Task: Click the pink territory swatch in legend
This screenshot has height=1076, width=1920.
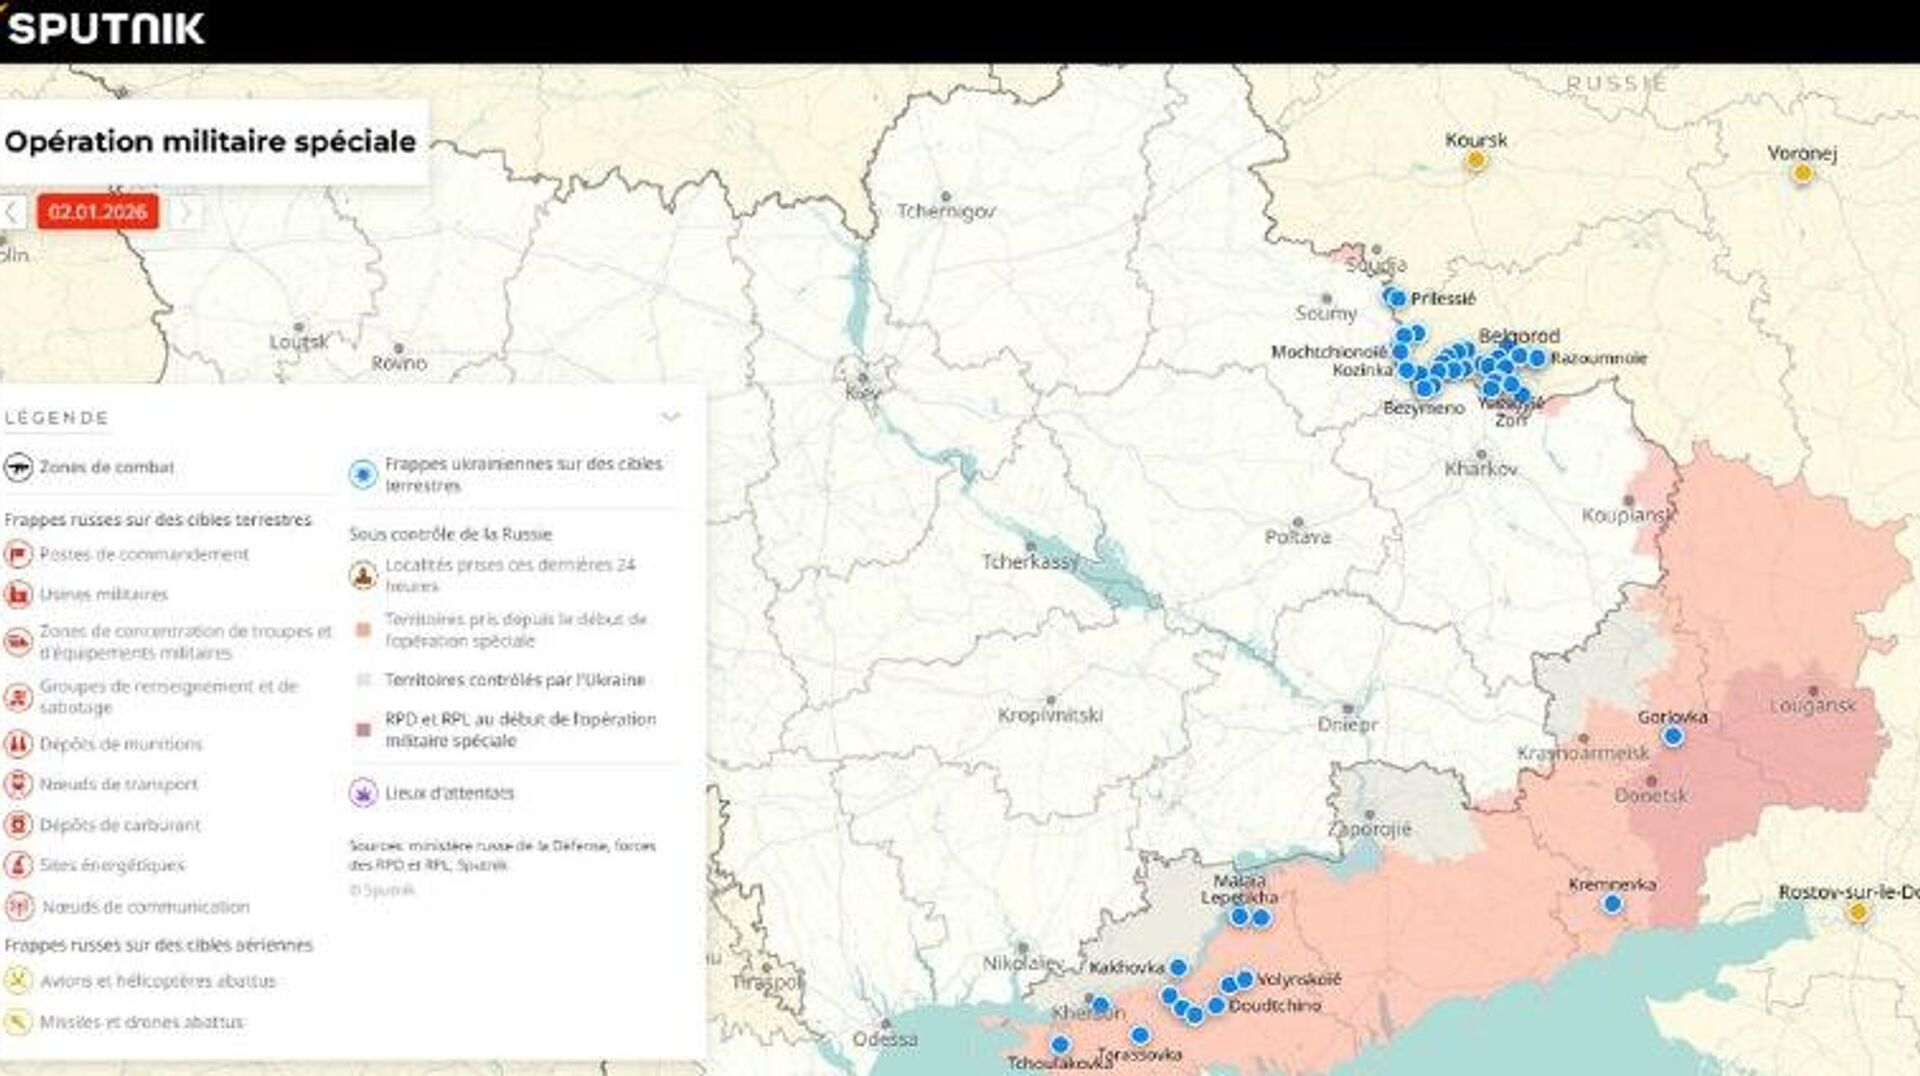Action: tap(364, 630)
